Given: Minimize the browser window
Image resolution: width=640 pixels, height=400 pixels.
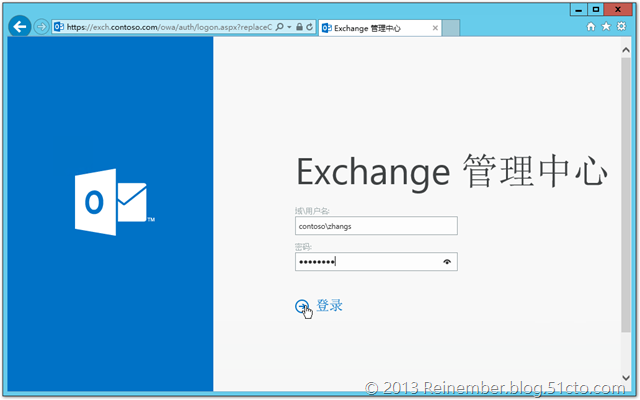Looking at the screenshot, I should click(576, 9).
